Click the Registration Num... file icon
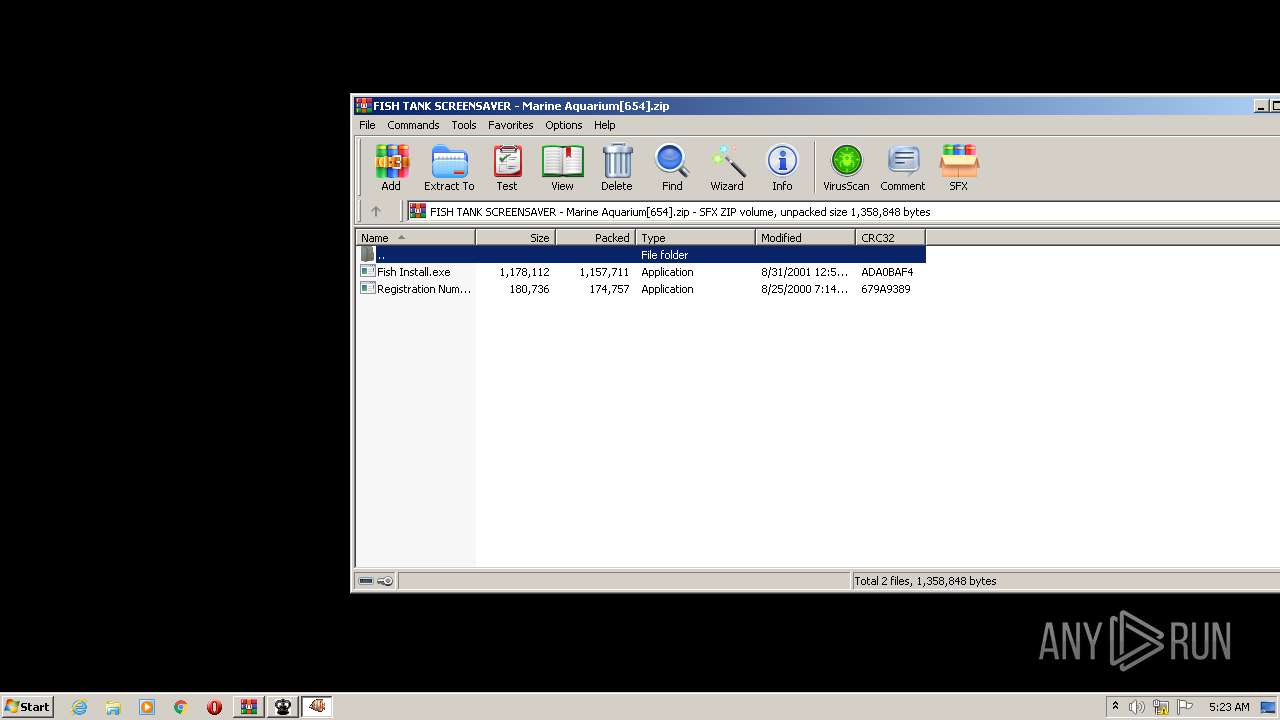 368,289
